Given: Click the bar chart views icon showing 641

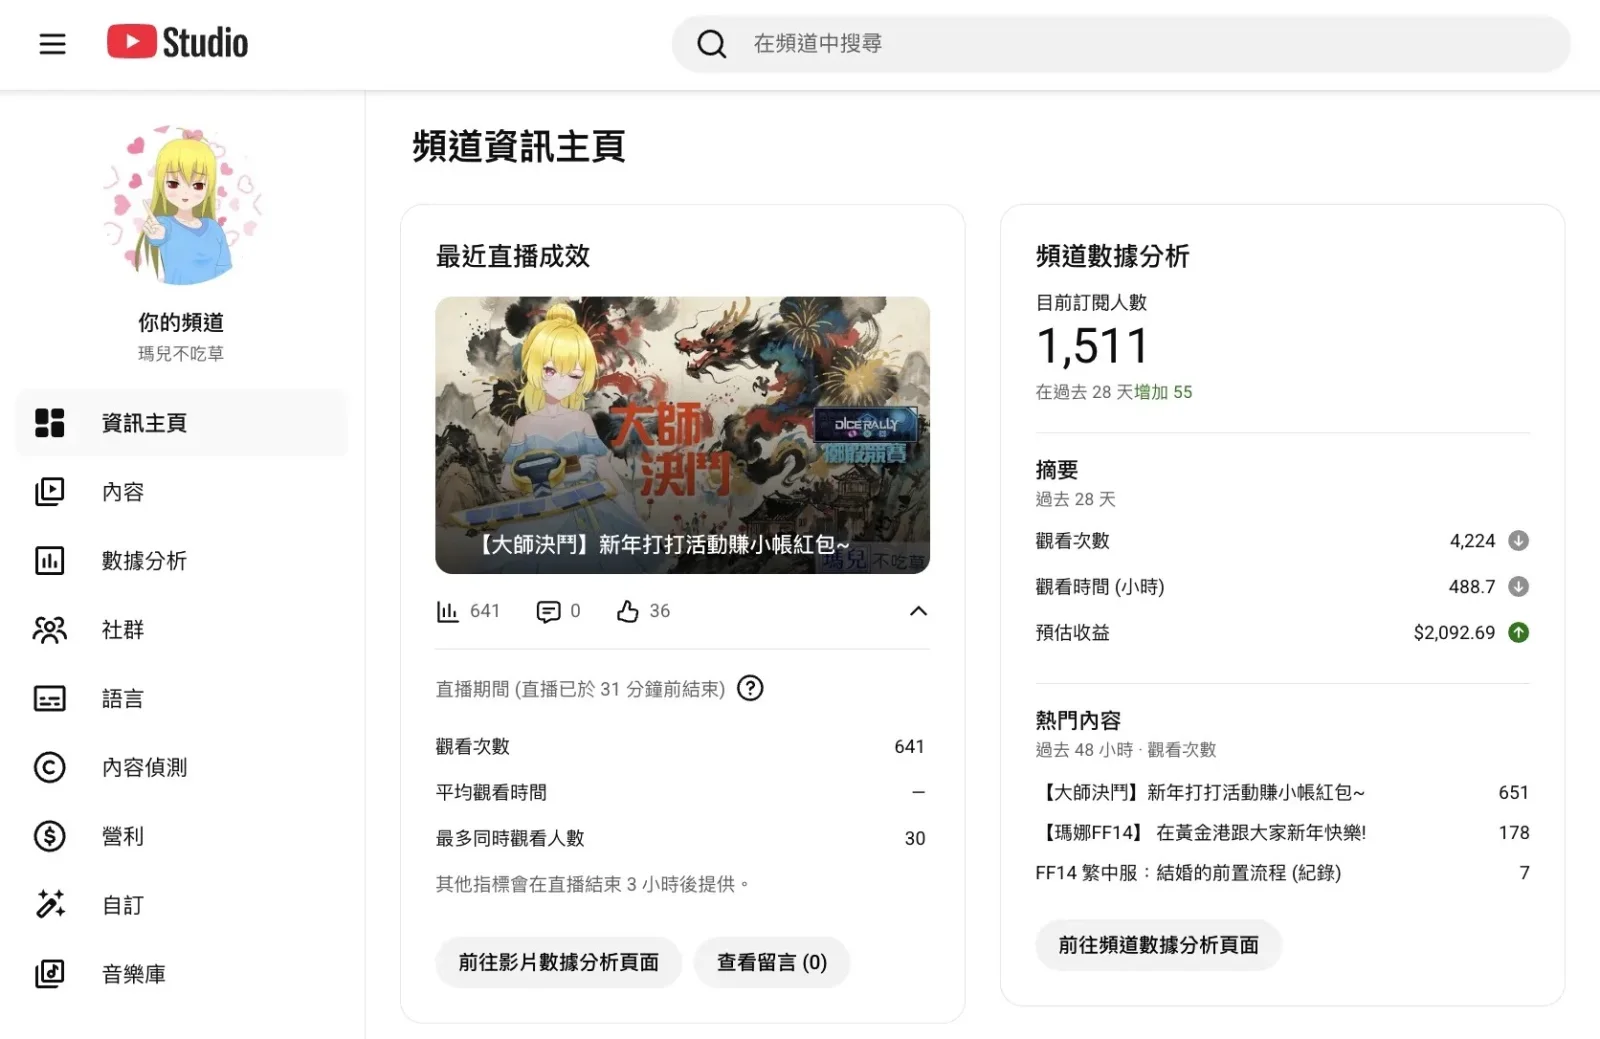Looking at the screenshot, I should click(x=447, y=611).
